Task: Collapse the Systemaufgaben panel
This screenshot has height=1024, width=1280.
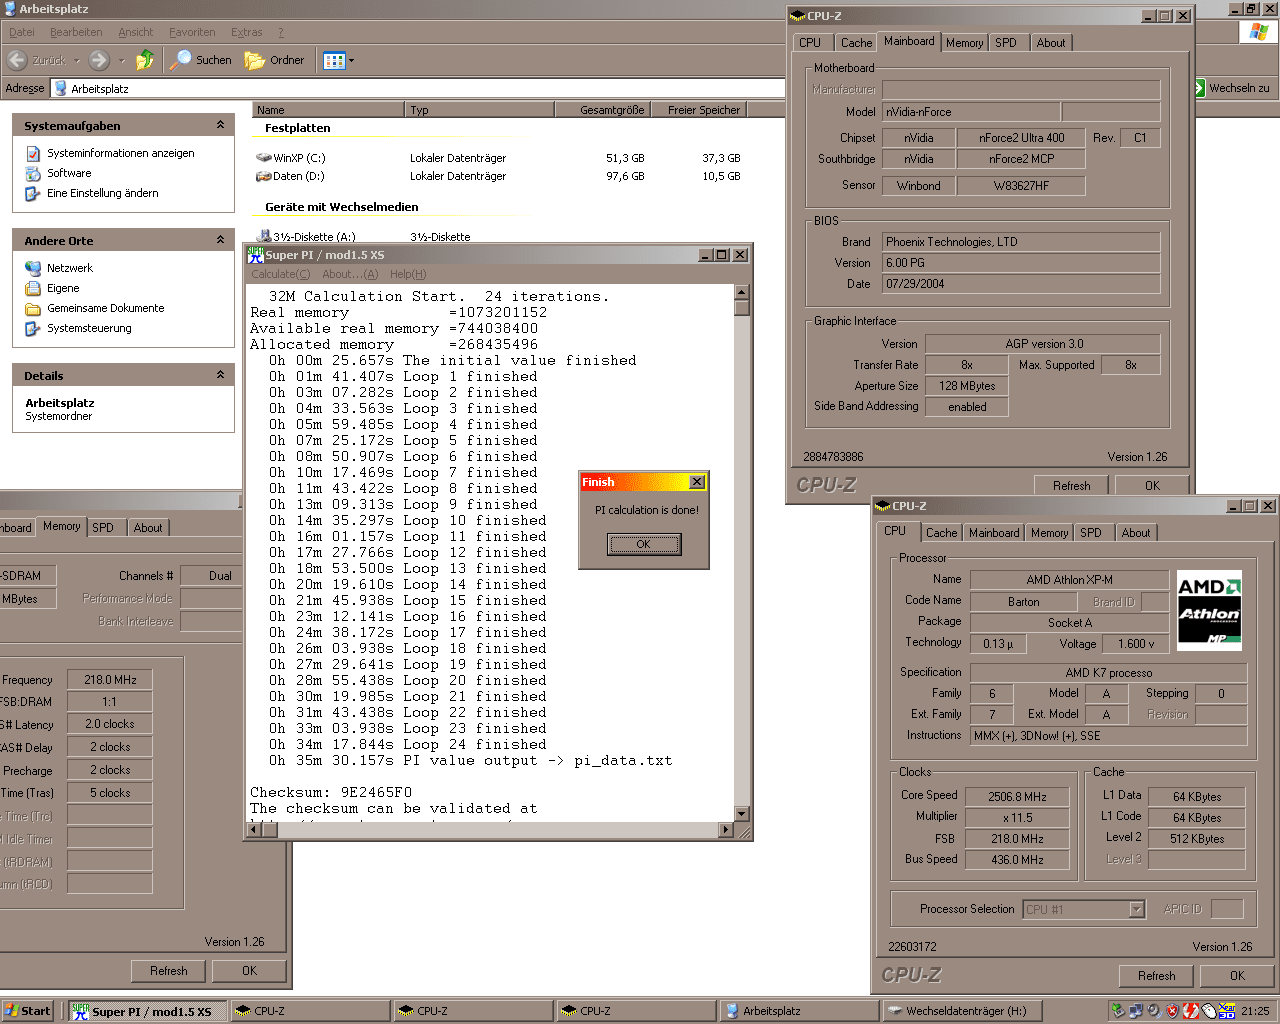Action: click(x=220, y=125)
